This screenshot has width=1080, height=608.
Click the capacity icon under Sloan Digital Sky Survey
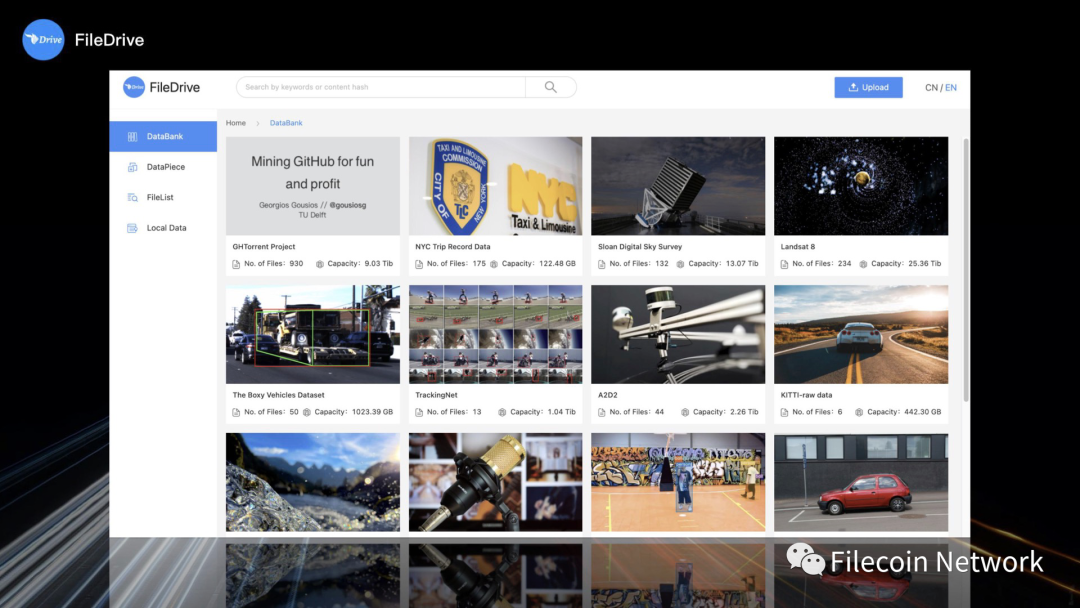tap(681, 264)
